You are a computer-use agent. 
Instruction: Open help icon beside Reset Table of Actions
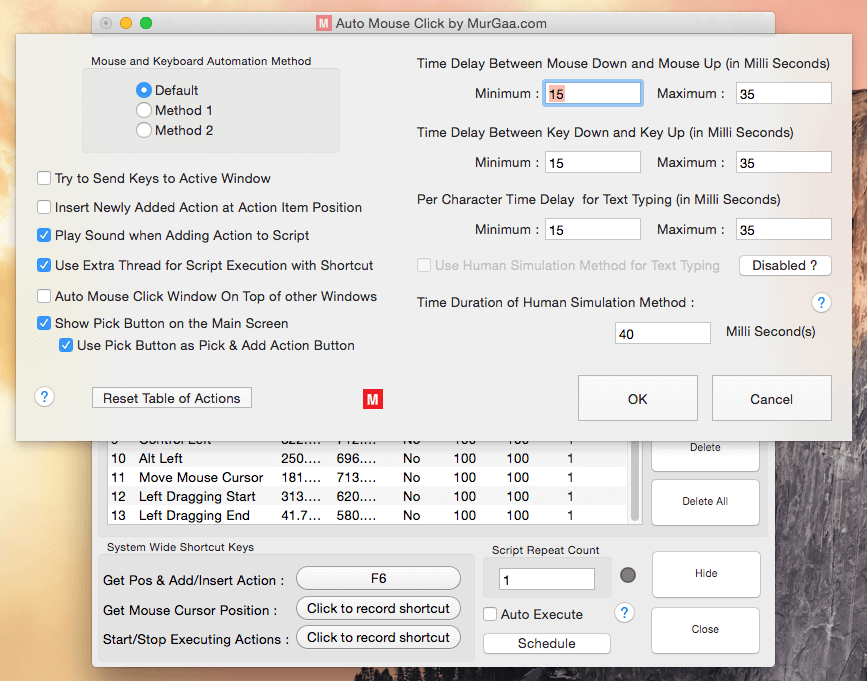click(45, 396)
